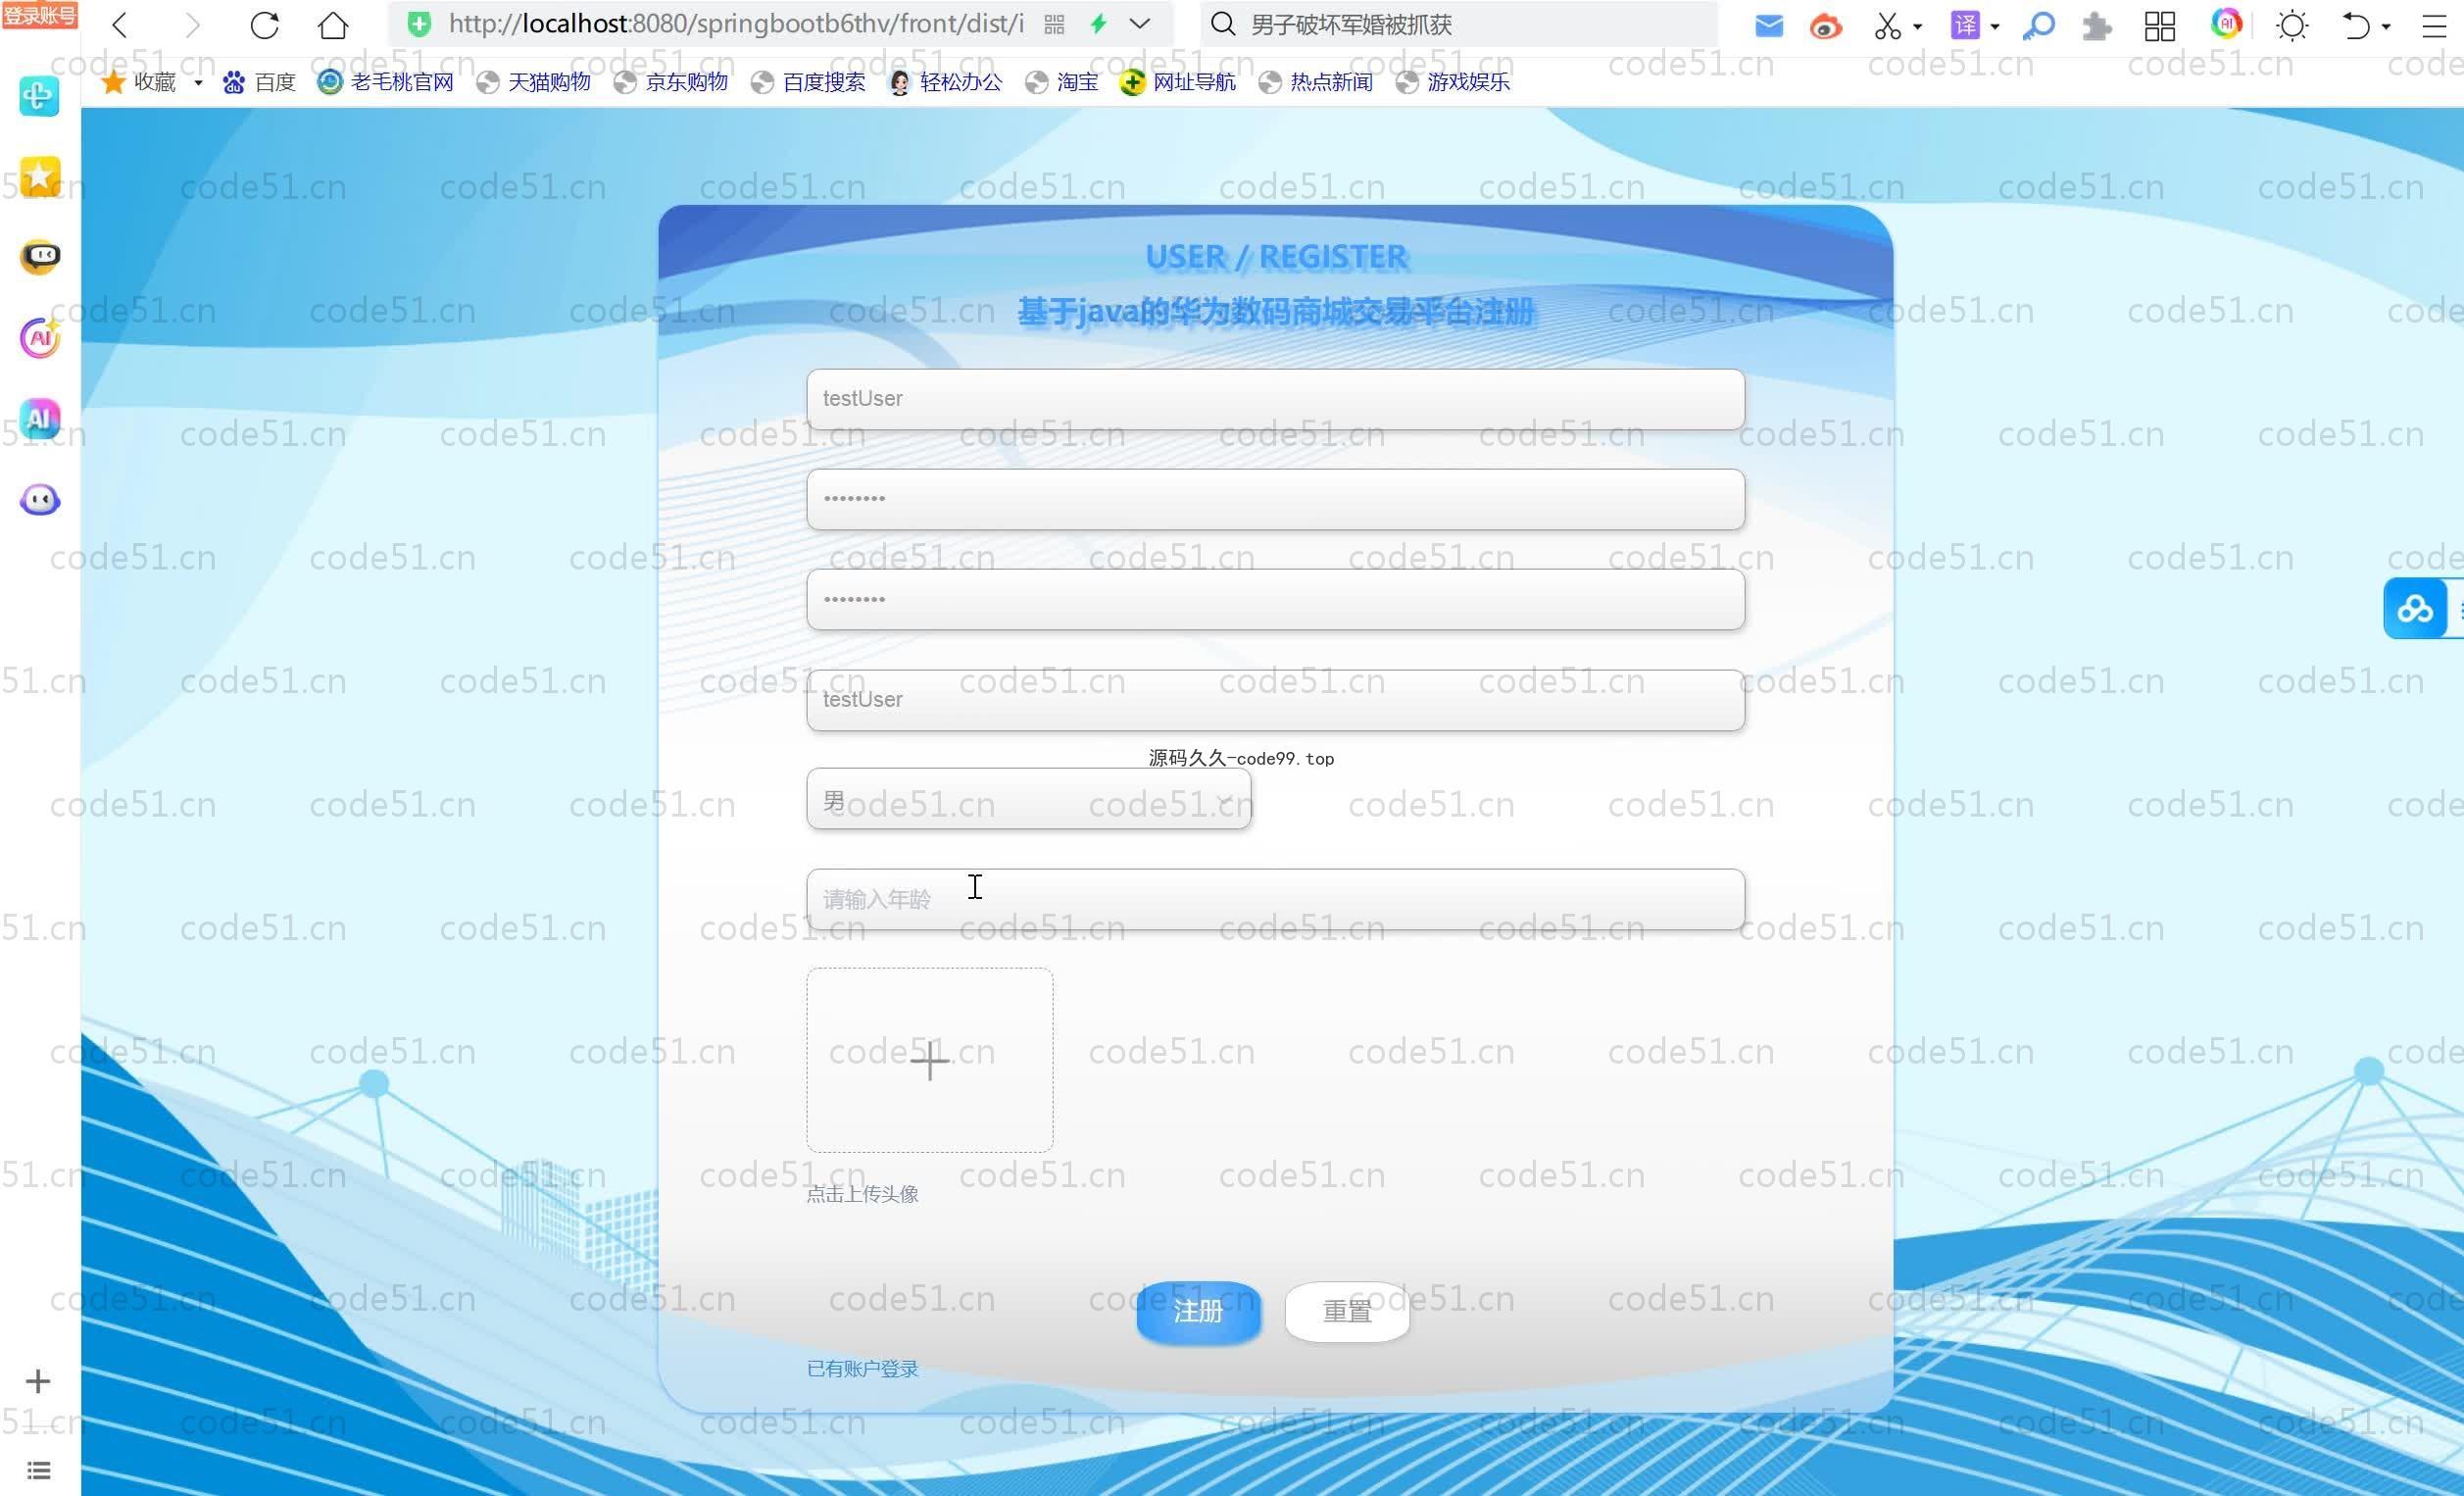The image size is (2464, 1496).
Task: Click the yellow robot face sidebar icon
Action: coord(40,256)
